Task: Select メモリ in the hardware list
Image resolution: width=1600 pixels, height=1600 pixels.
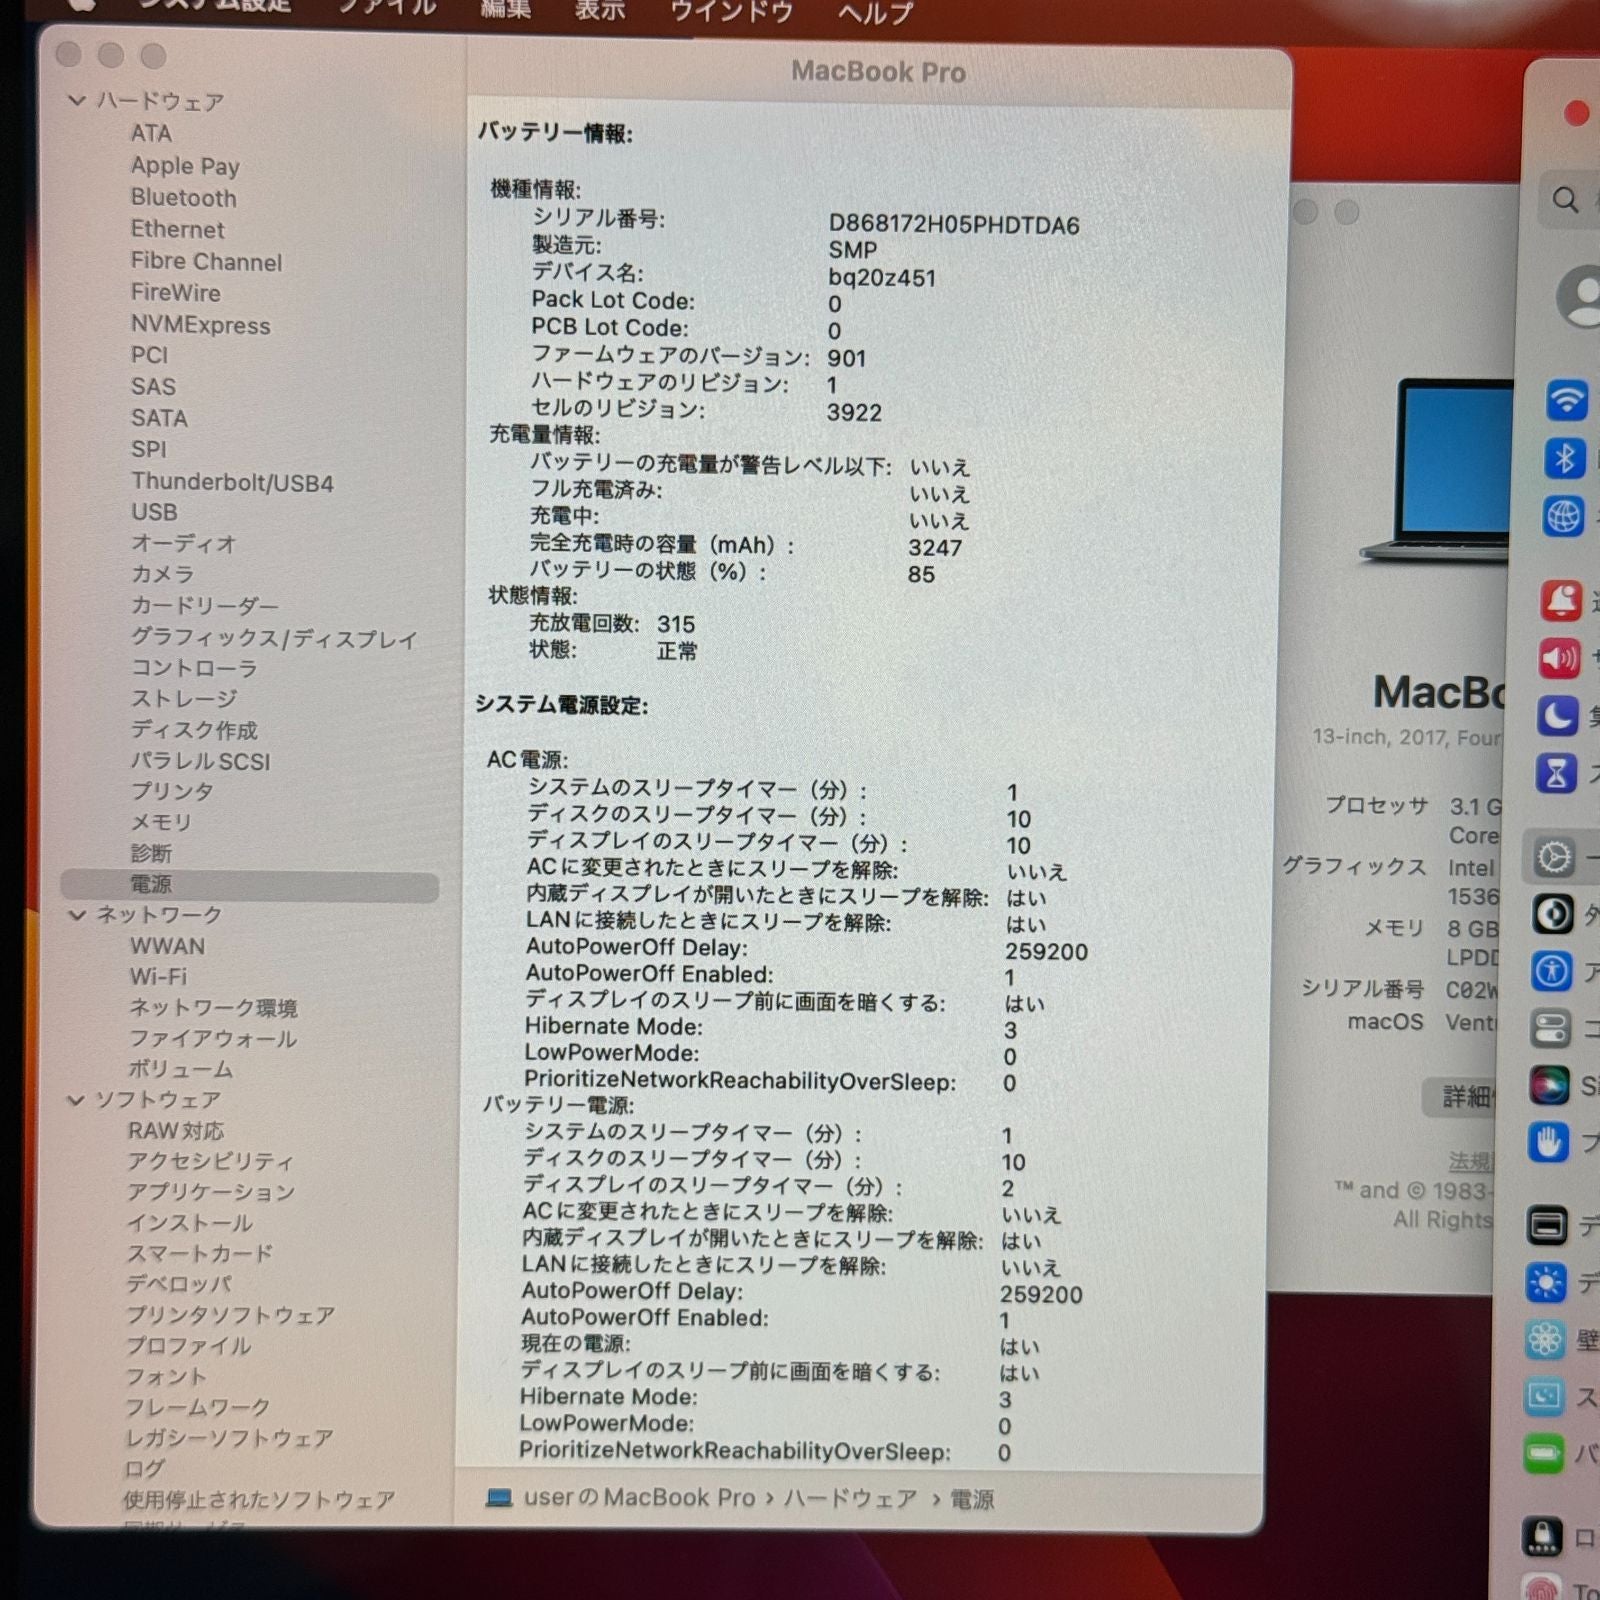Action: [x=160, y=822]
